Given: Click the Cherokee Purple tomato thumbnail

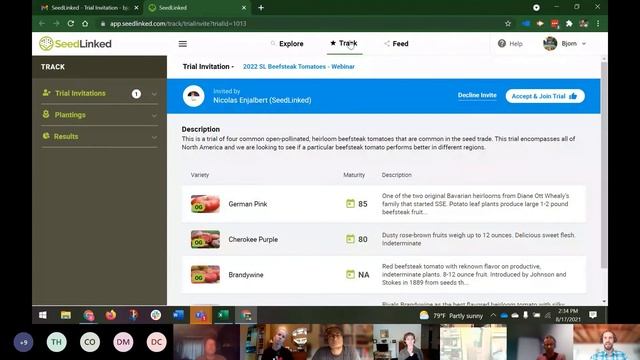Looking at the screenshot, I should pyautogui.click(x=205, y=239).
